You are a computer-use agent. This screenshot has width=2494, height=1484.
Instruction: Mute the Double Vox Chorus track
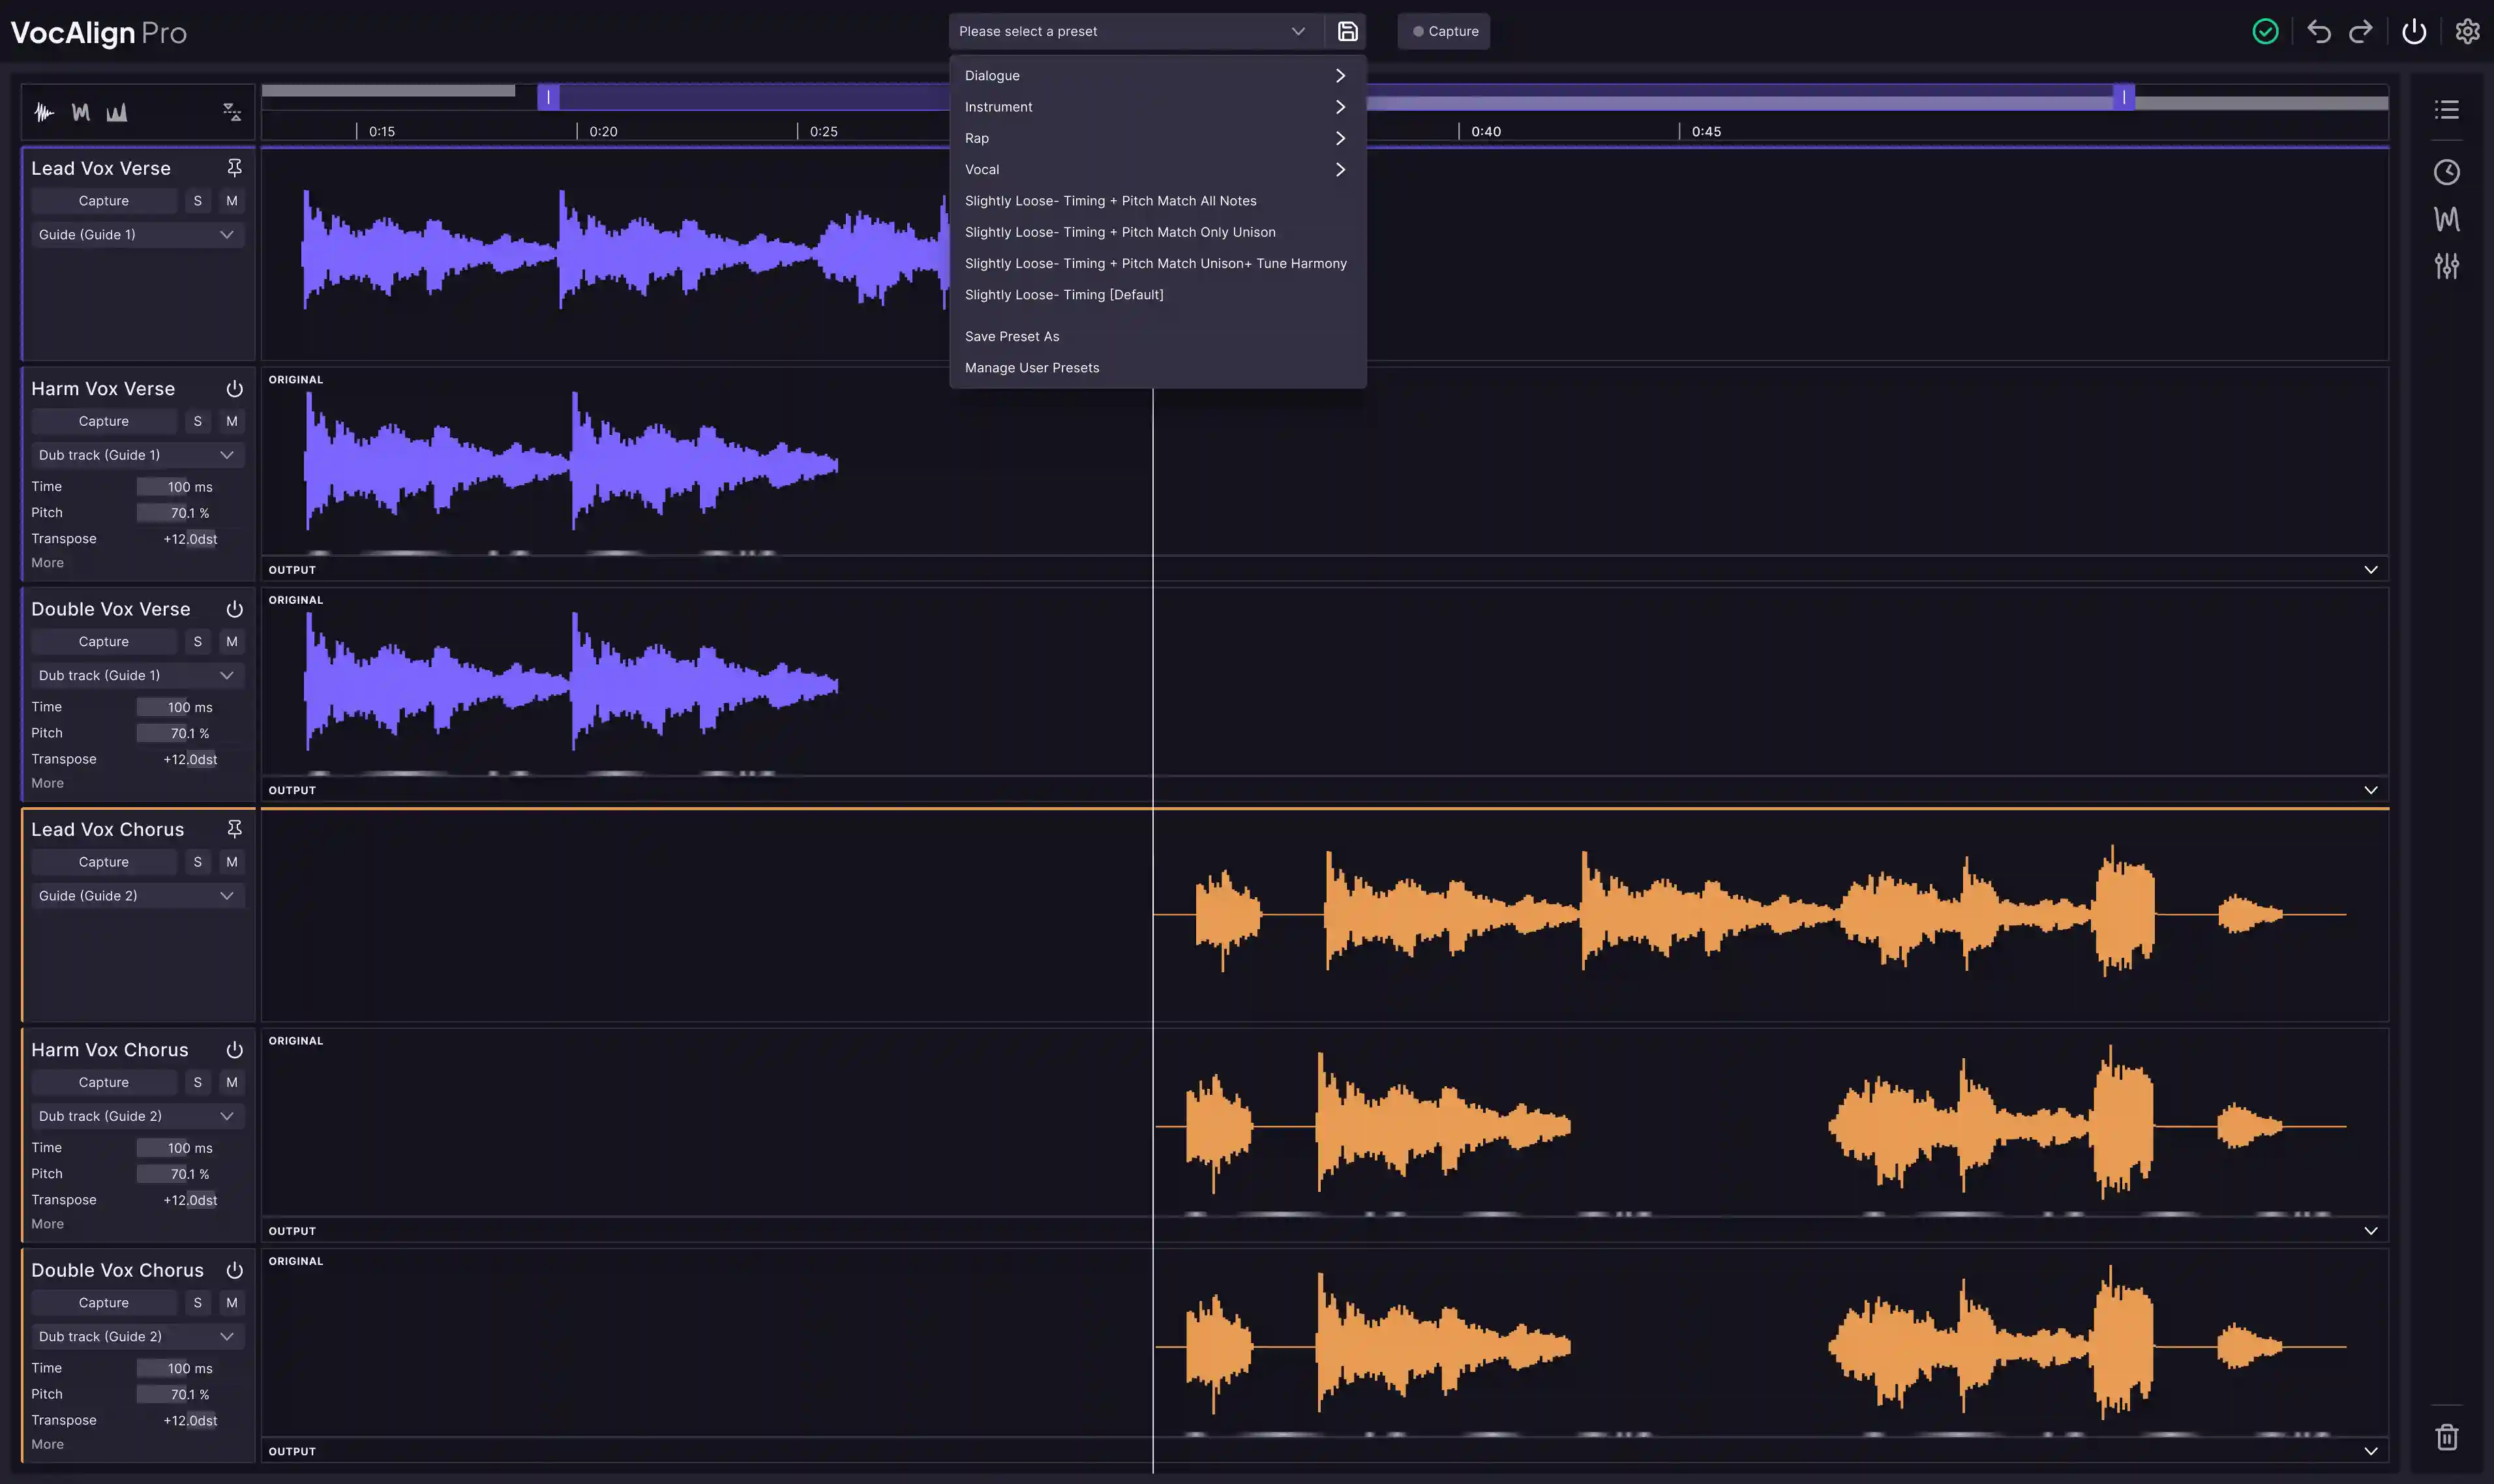231,1303
